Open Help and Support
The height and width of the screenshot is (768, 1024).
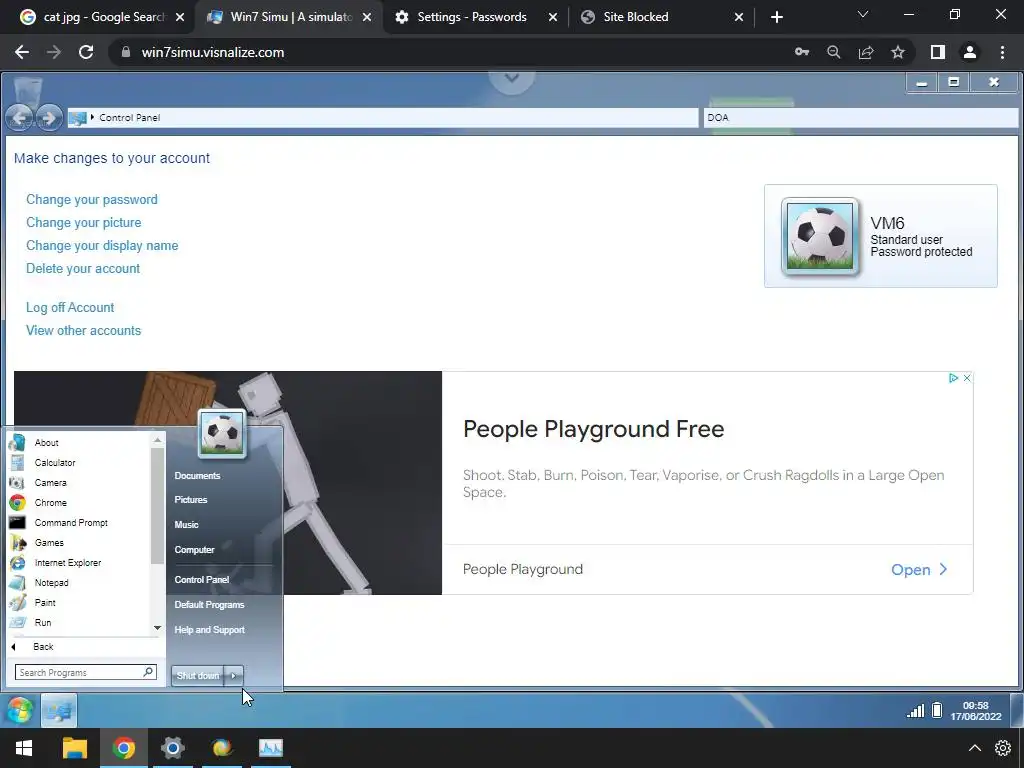(209, 630)
